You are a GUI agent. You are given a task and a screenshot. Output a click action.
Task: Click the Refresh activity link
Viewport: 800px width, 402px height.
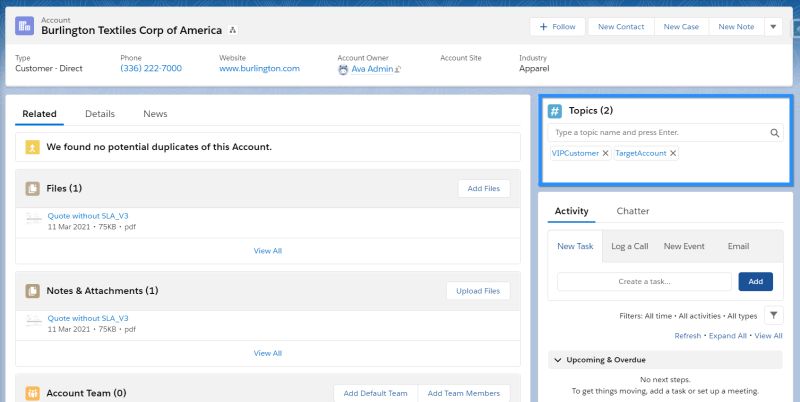tap(688, 336)
